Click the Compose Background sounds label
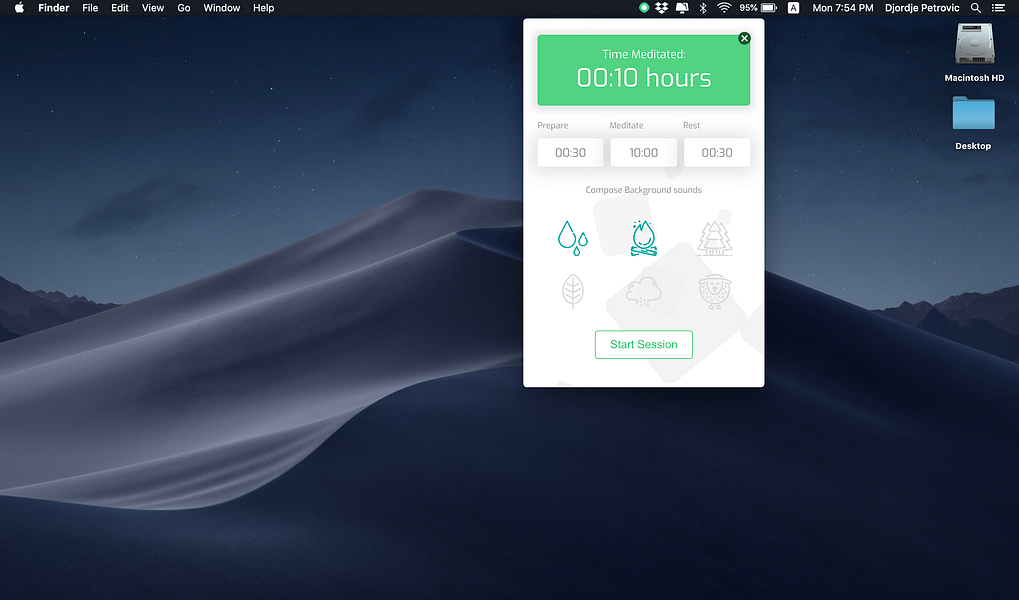Image resolution: width=1019 pixels, height=600 pixels. pos(643,190)
